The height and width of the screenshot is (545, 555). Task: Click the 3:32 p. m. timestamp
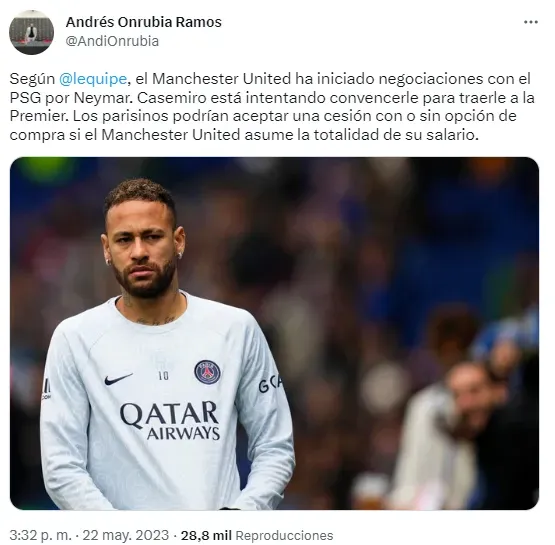click(x=38, y=535)
